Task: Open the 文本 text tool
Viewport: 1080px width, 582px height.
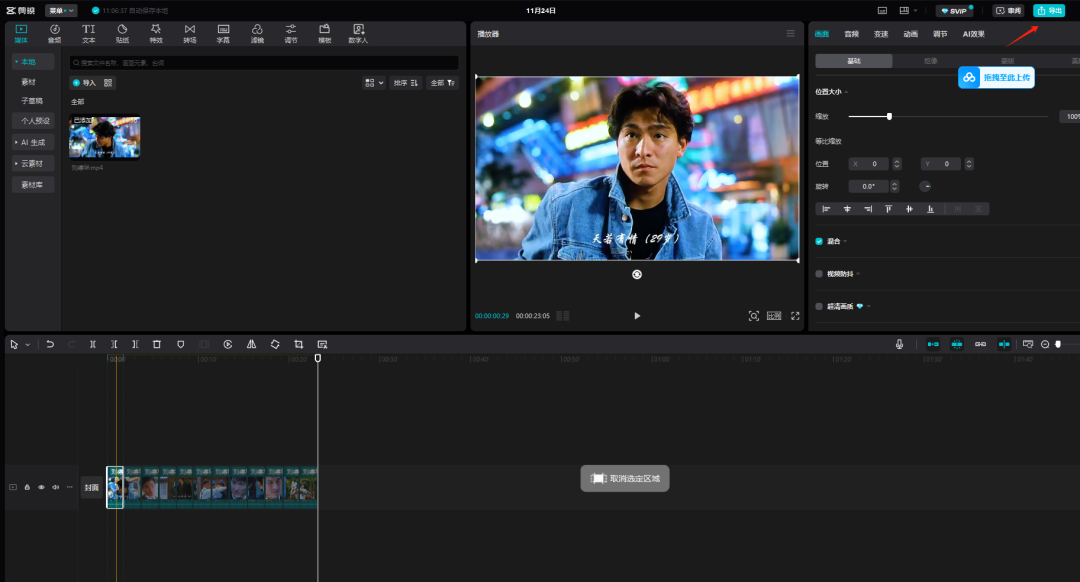Action: pos(89,33)
